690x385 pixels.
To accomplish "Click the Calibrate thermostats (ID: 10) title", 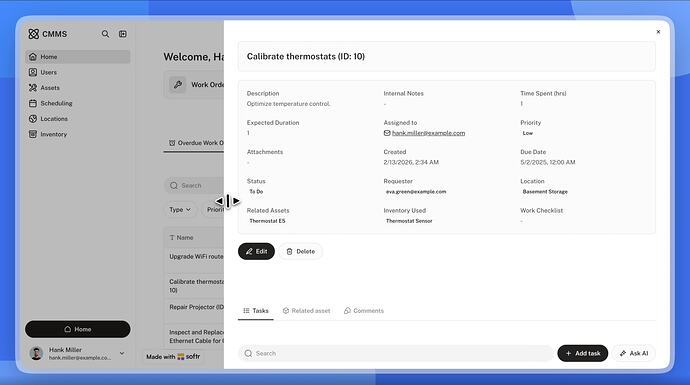I will (x=306, y=56).
